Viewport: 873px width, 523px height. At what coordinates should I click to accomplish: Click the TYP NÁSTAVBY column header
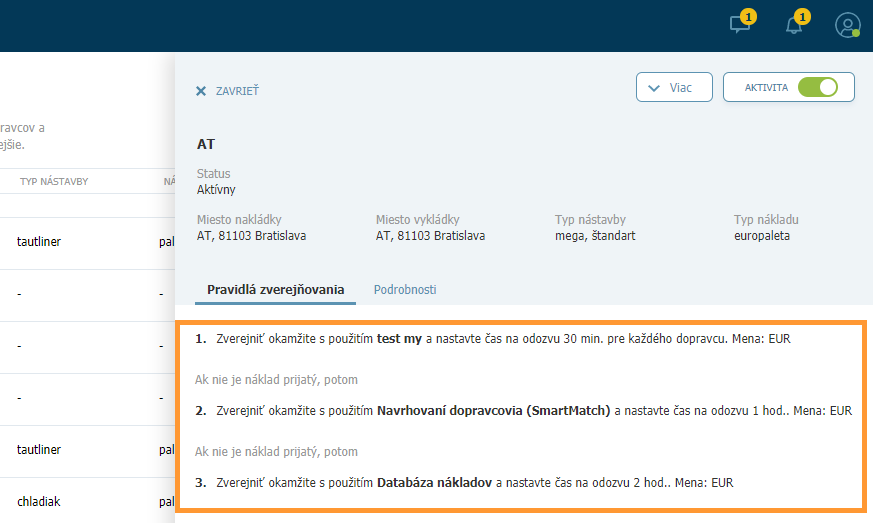(54, 182)
